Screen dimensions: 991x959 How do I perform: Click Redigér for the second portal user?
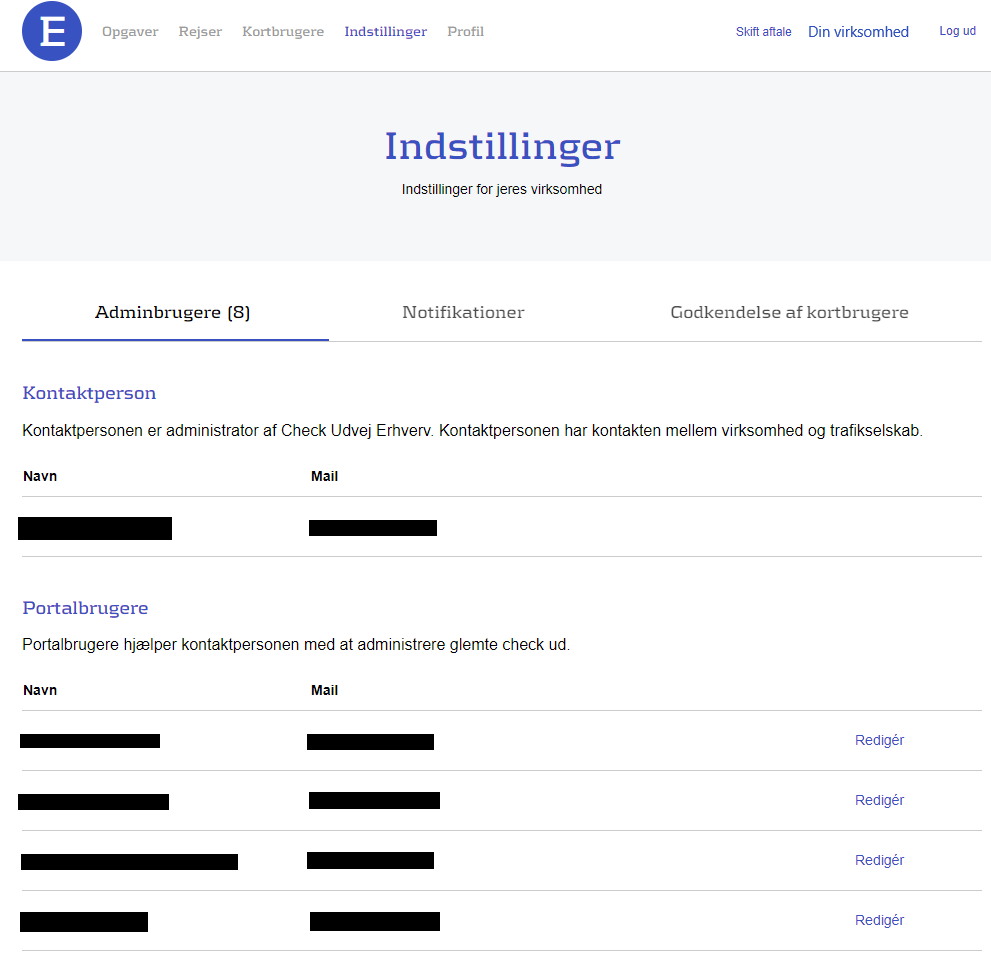(879, 801)
